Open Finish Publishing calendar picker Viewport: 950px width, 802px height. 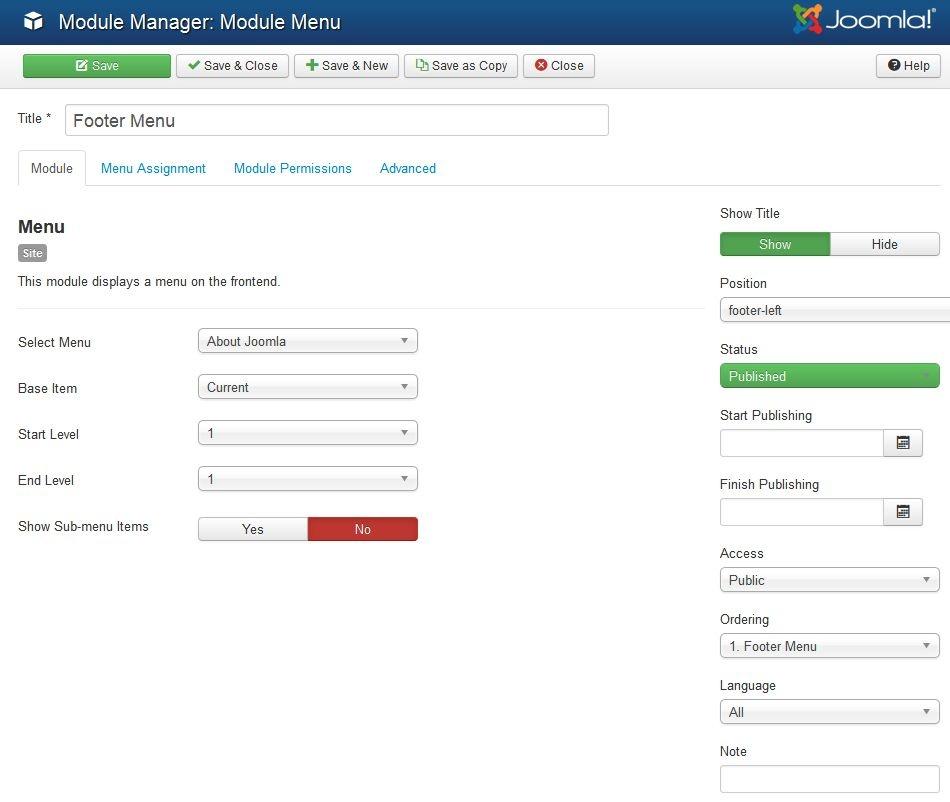(x=902, y=512)
